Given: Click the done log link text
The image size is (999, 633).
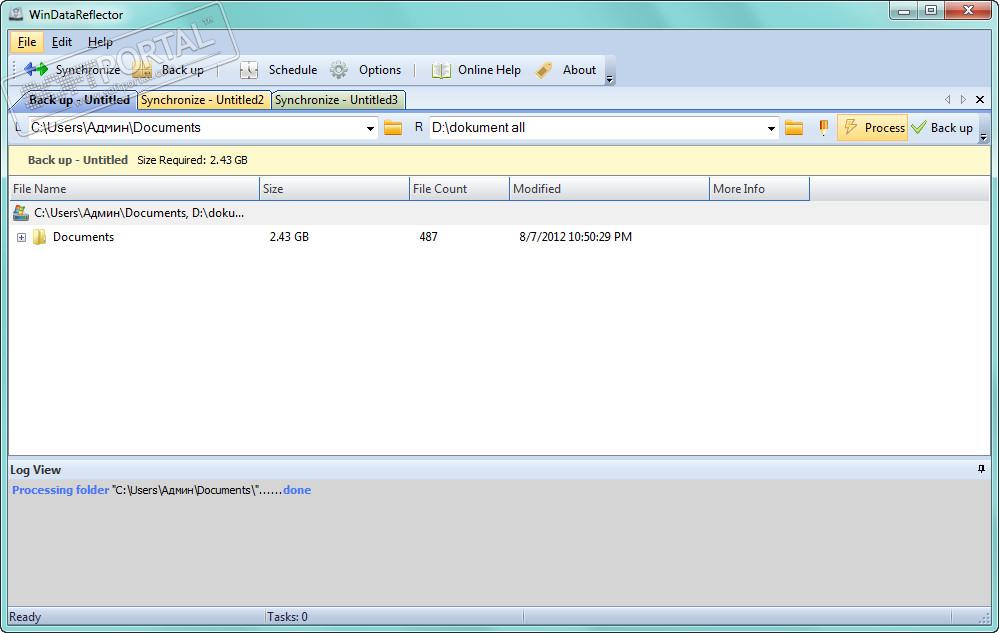Looking at the screenshot, I should click(297, 490).
